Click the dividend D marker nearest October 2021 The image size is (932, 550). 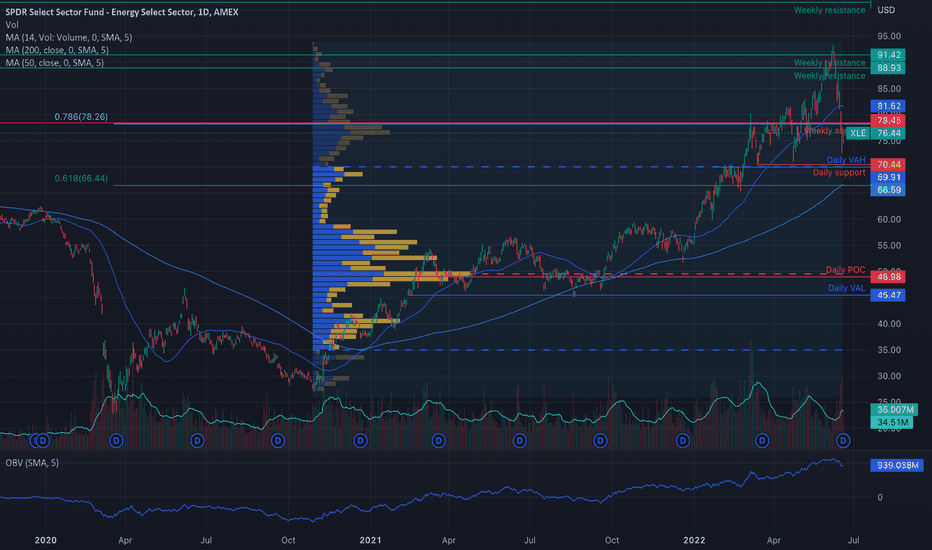600,441
